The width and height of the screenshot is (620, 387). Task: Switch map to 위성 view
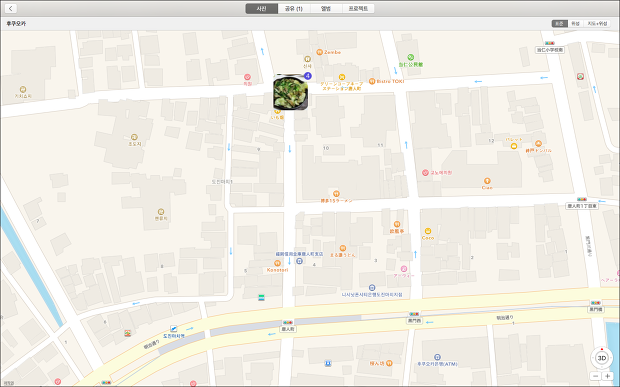[575, 24]
